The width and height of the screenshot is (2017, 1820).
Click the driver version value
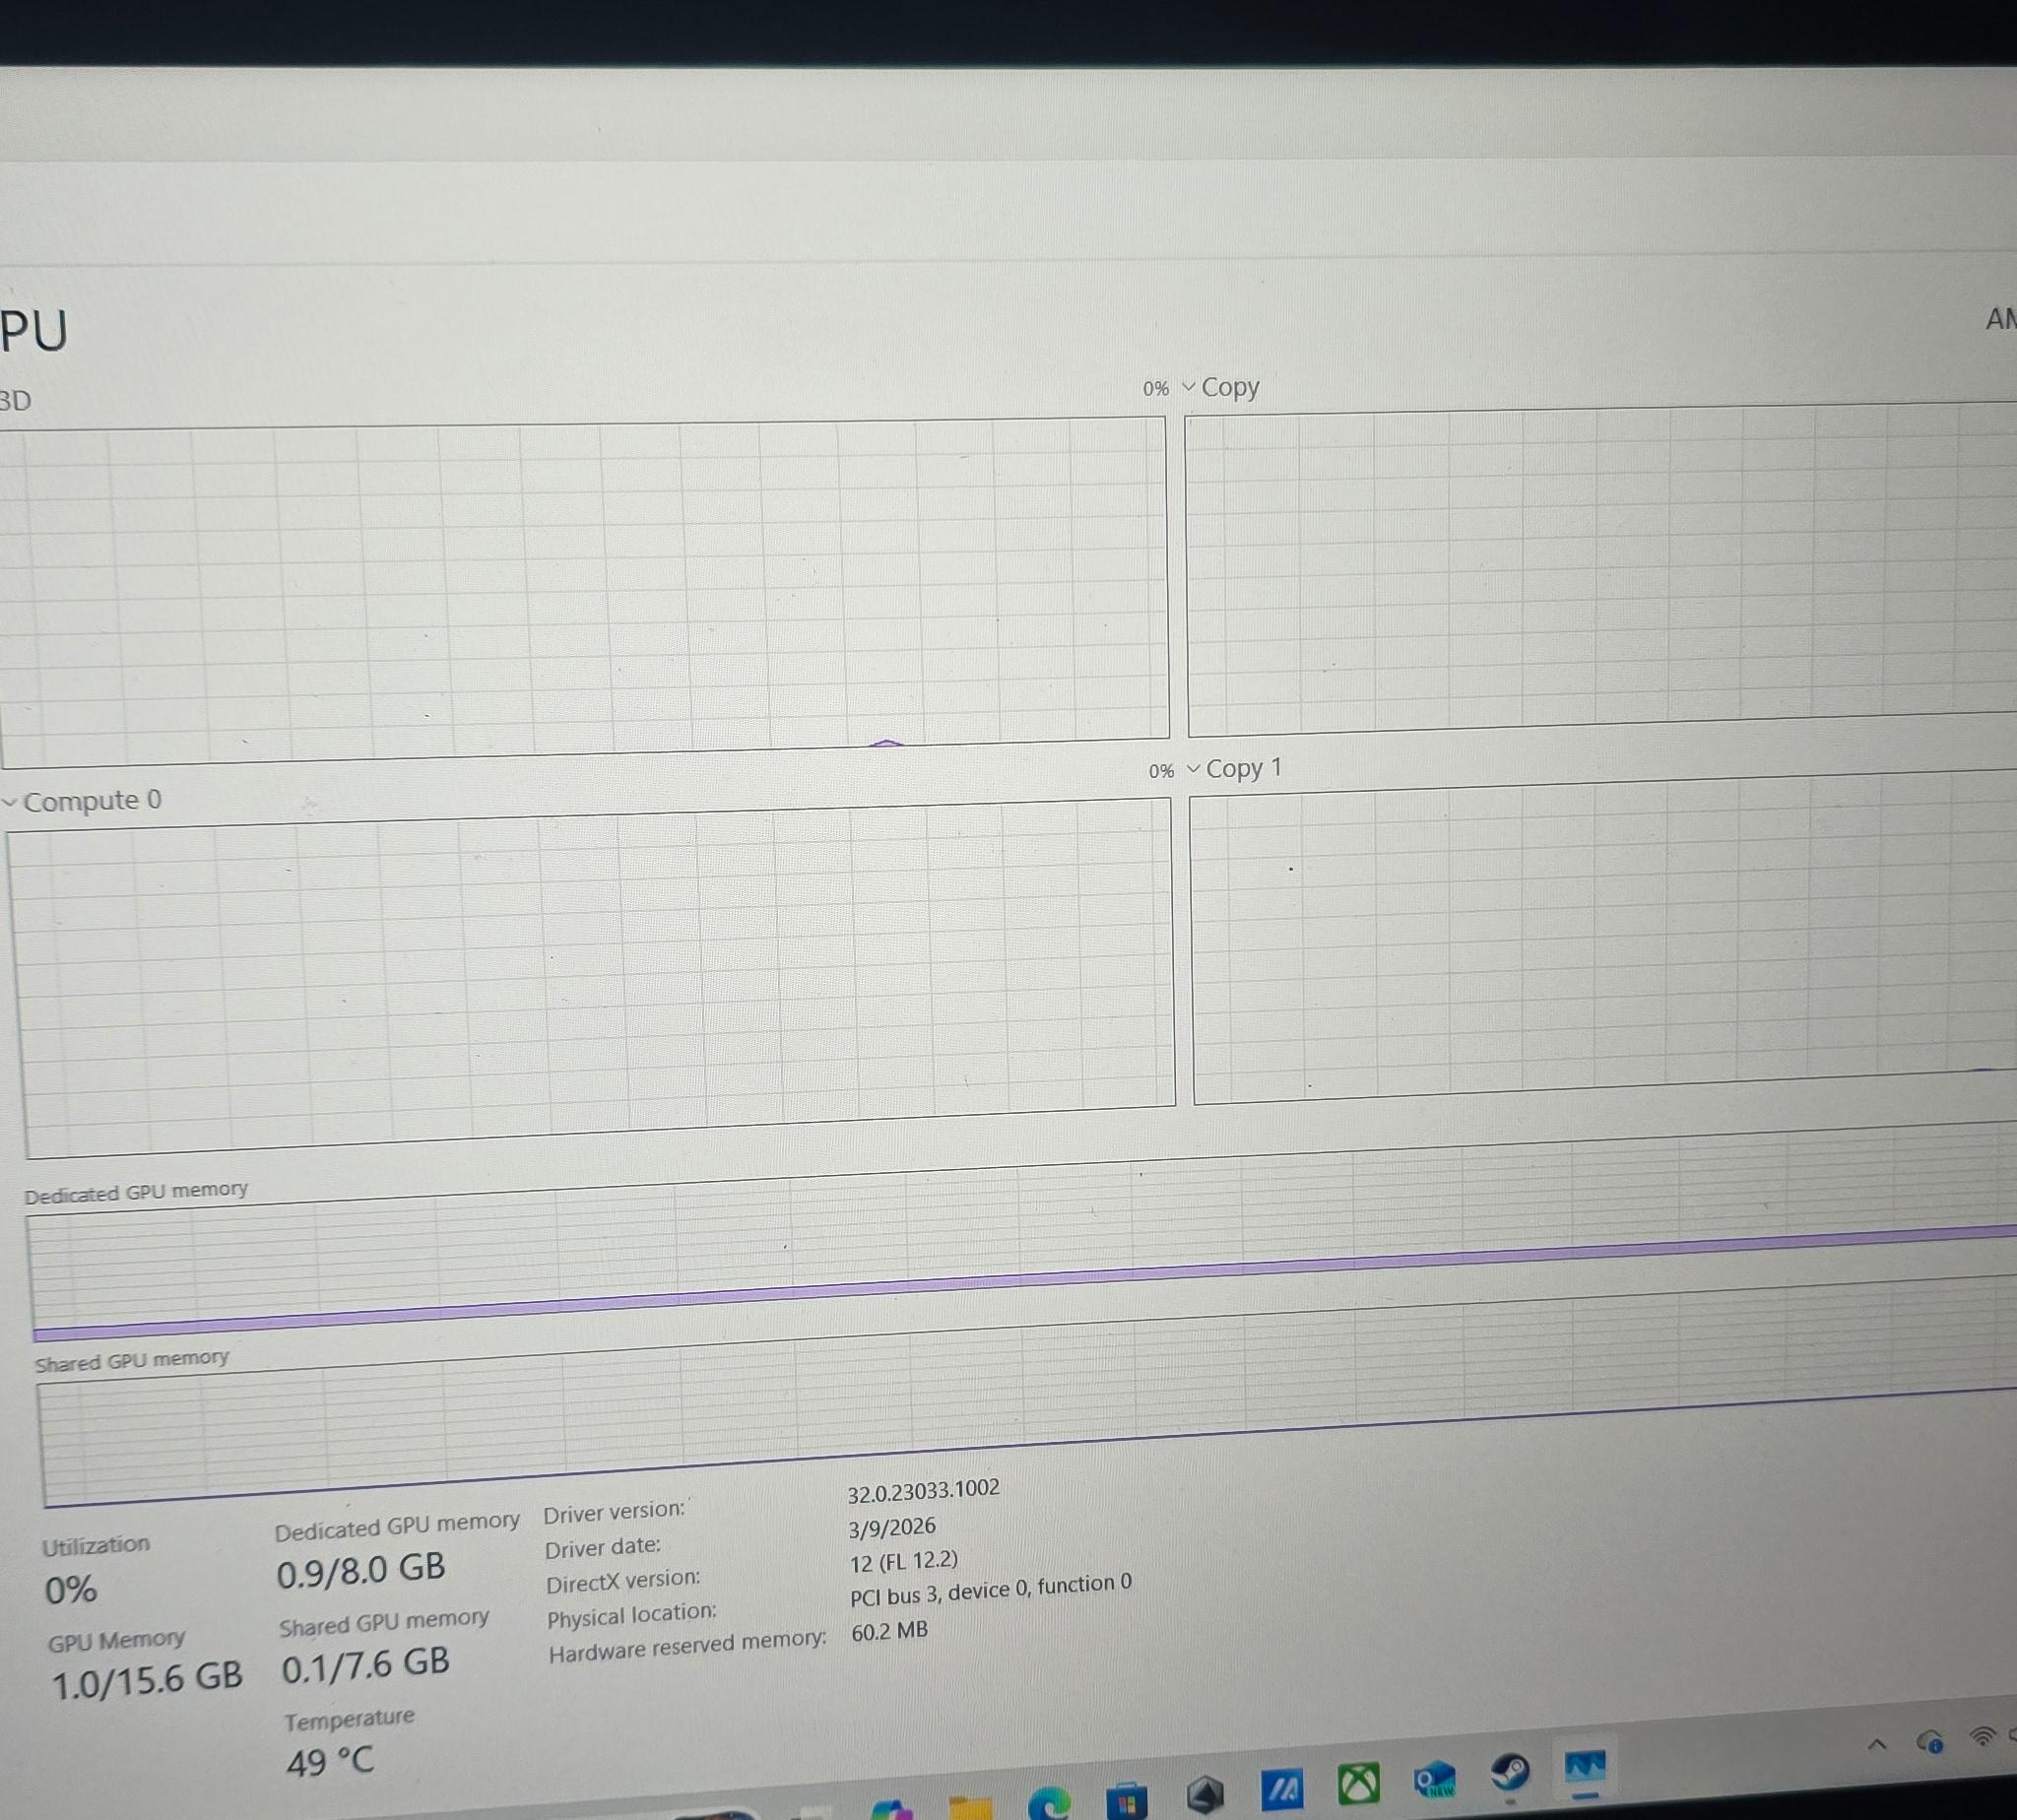923,1490
